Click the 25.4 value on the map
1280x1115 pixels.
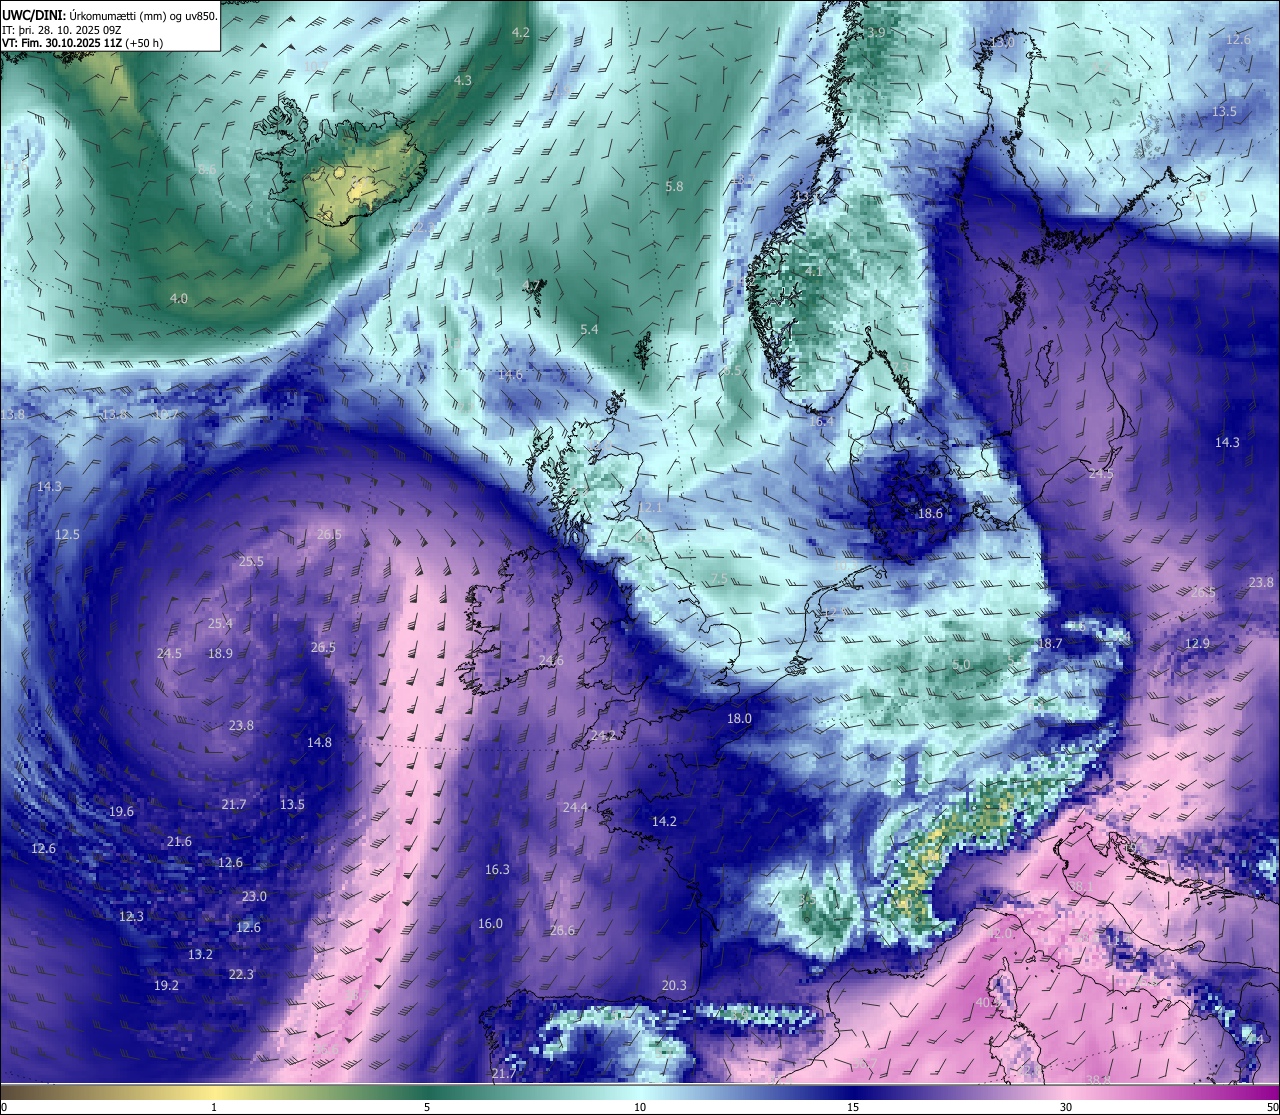pyautogui.click(x=220, y=623)
